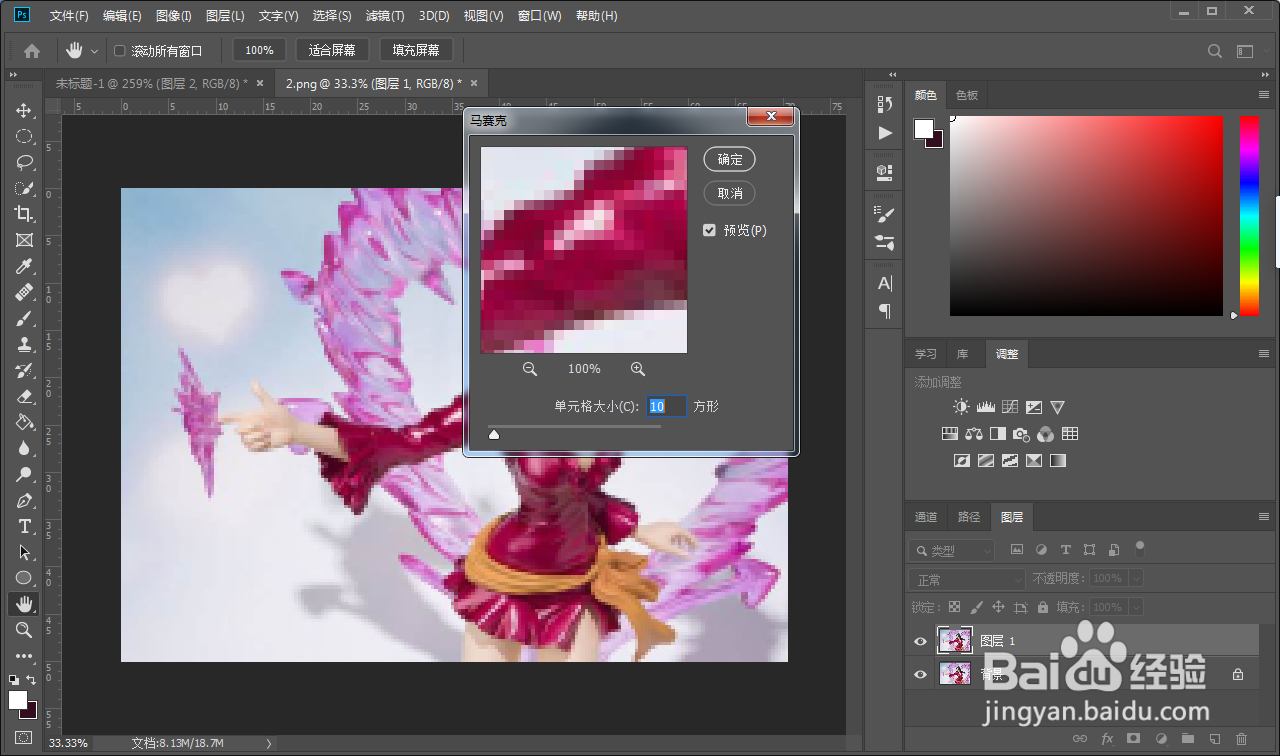Screen dimensions: 1280x756
Task: Switch to the Swatches (色板) tab
Action: [967, 95]
